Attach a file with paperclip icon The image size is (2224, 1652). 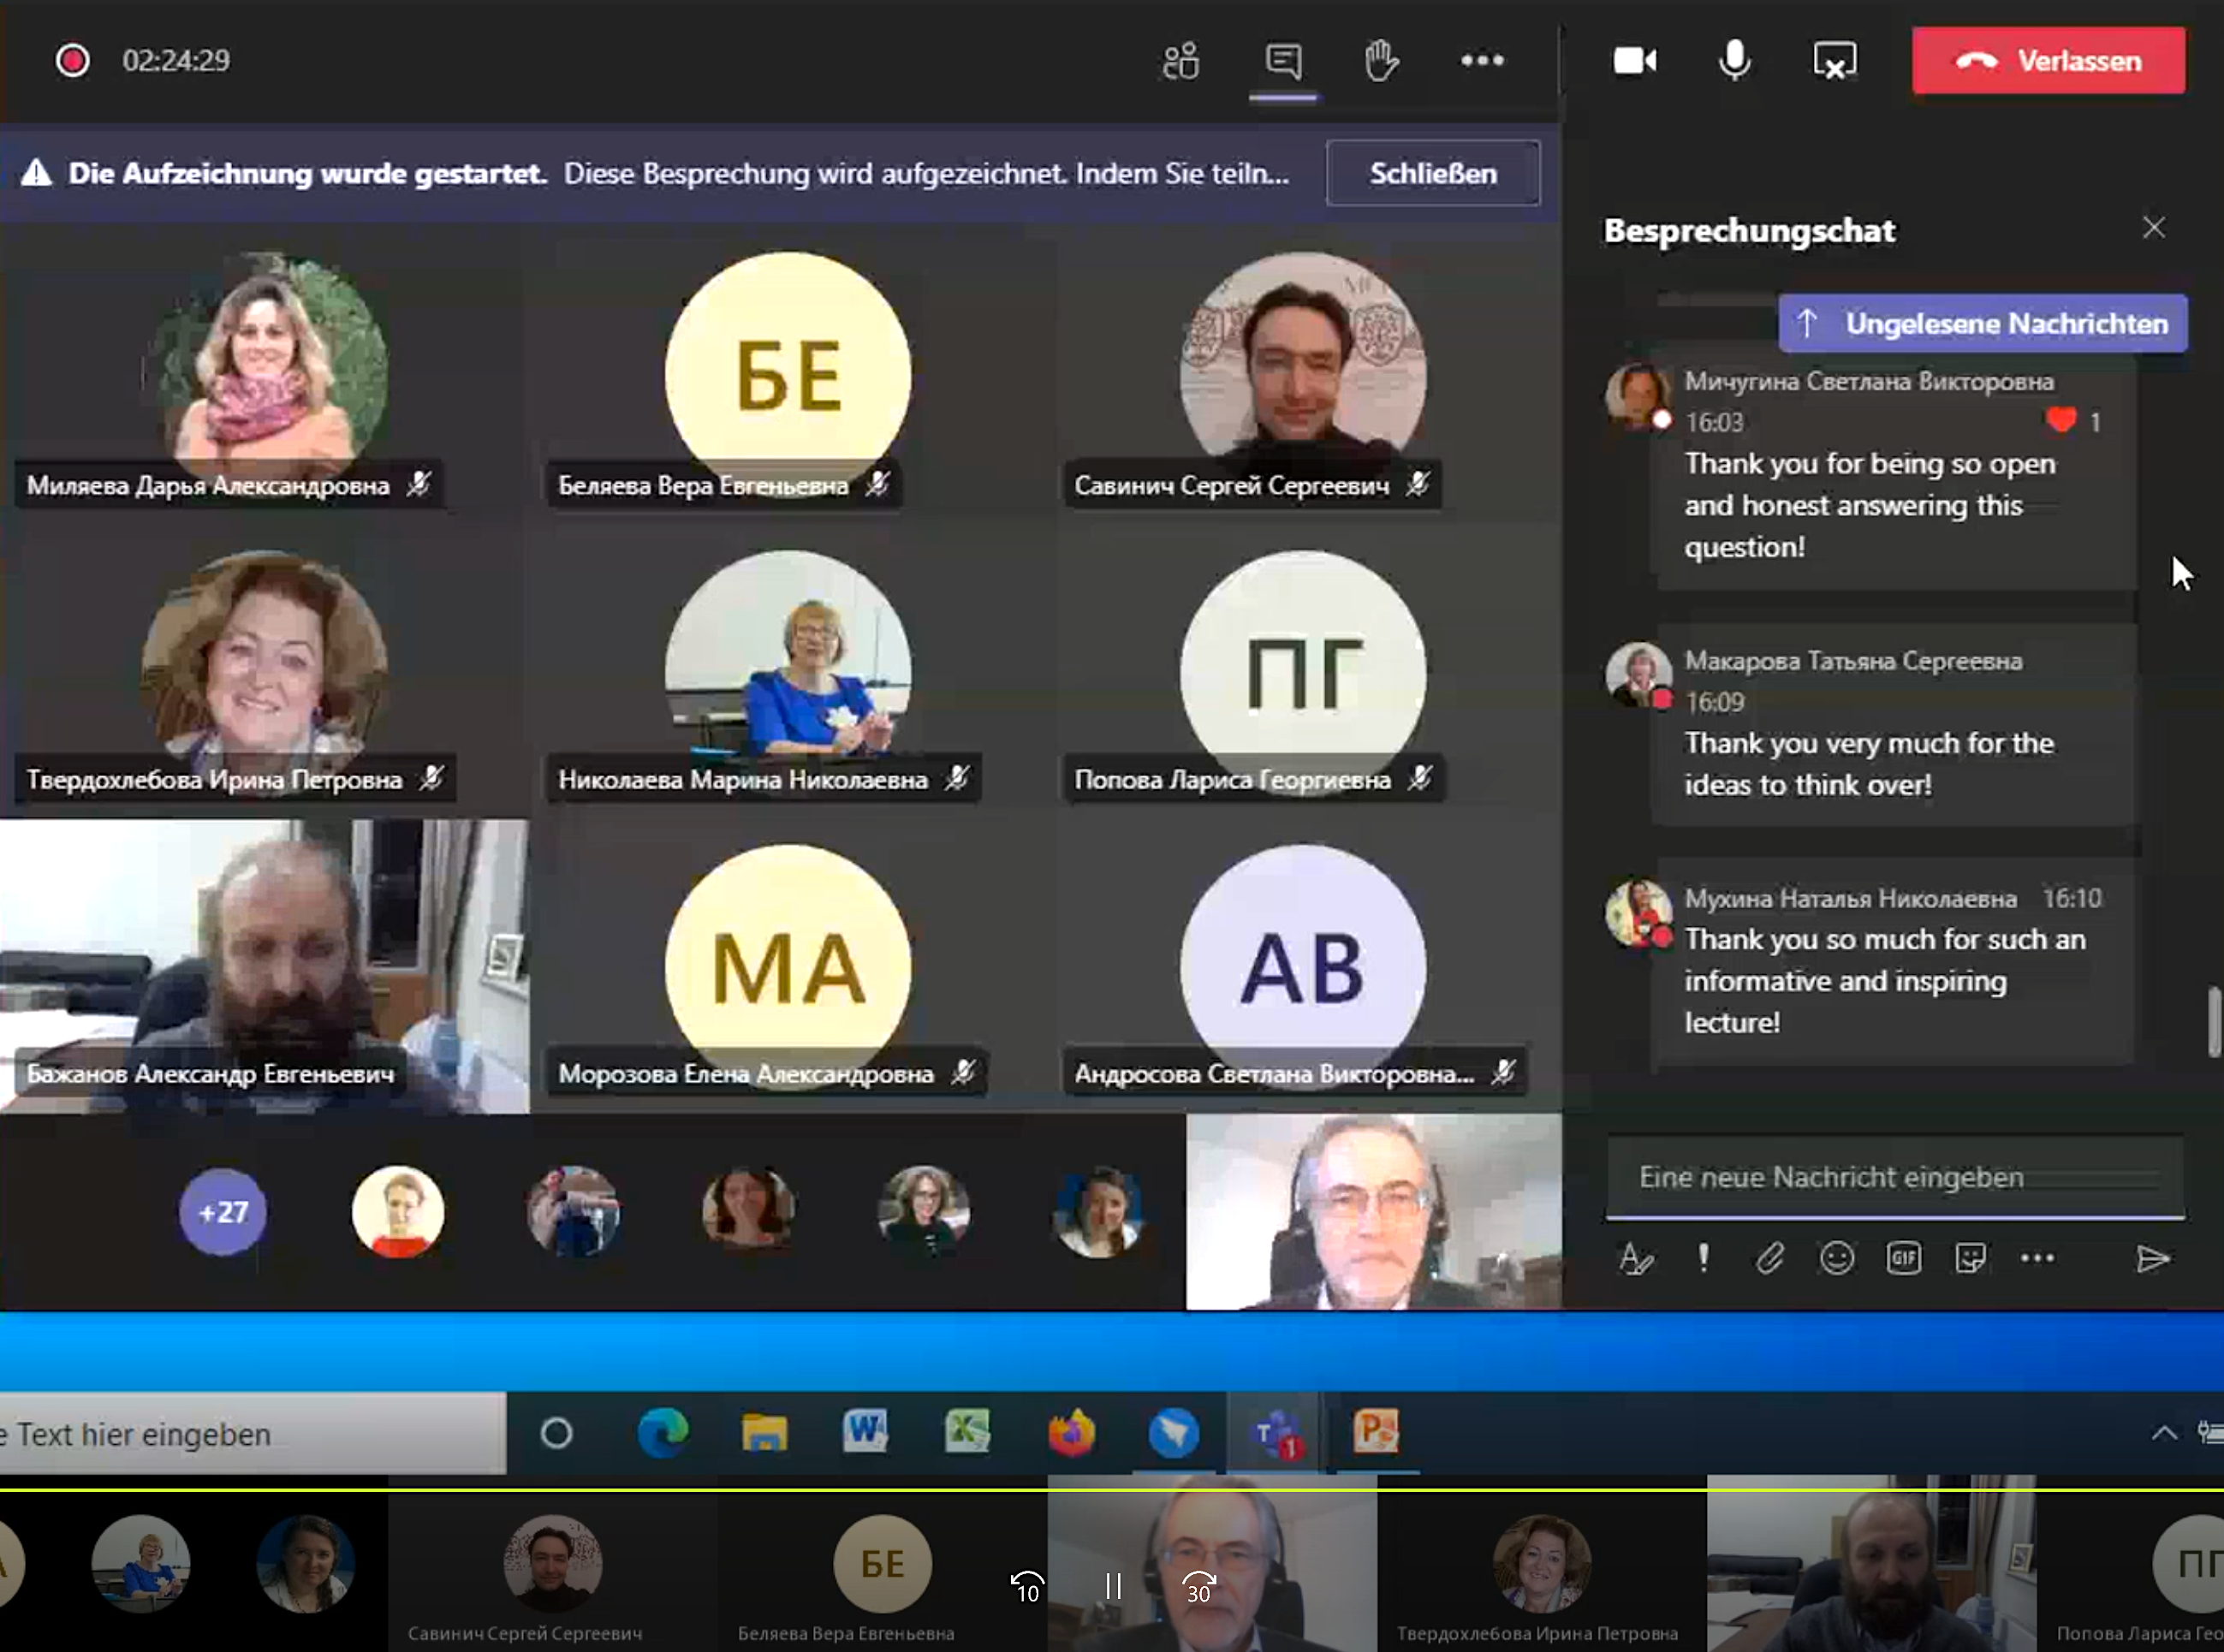[x=1770, y=1258]
